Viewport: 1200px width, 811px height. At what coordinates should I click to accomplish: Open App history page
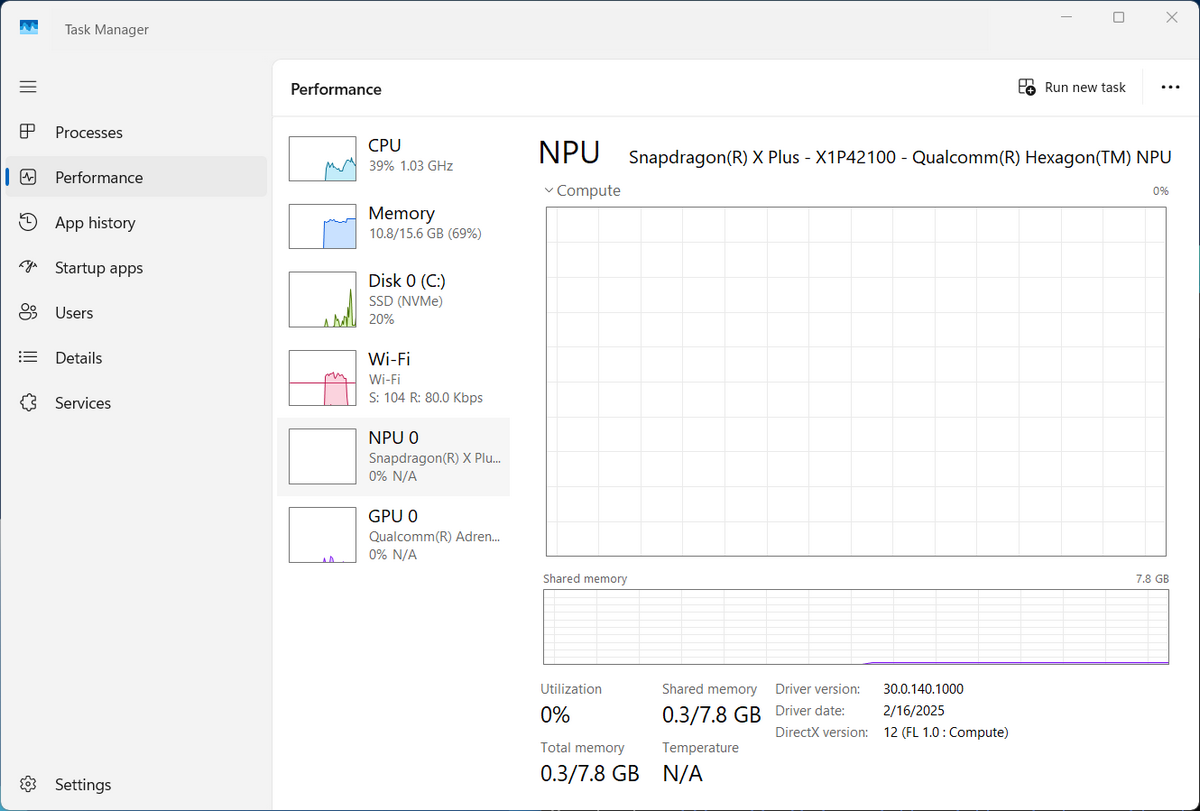136,222
